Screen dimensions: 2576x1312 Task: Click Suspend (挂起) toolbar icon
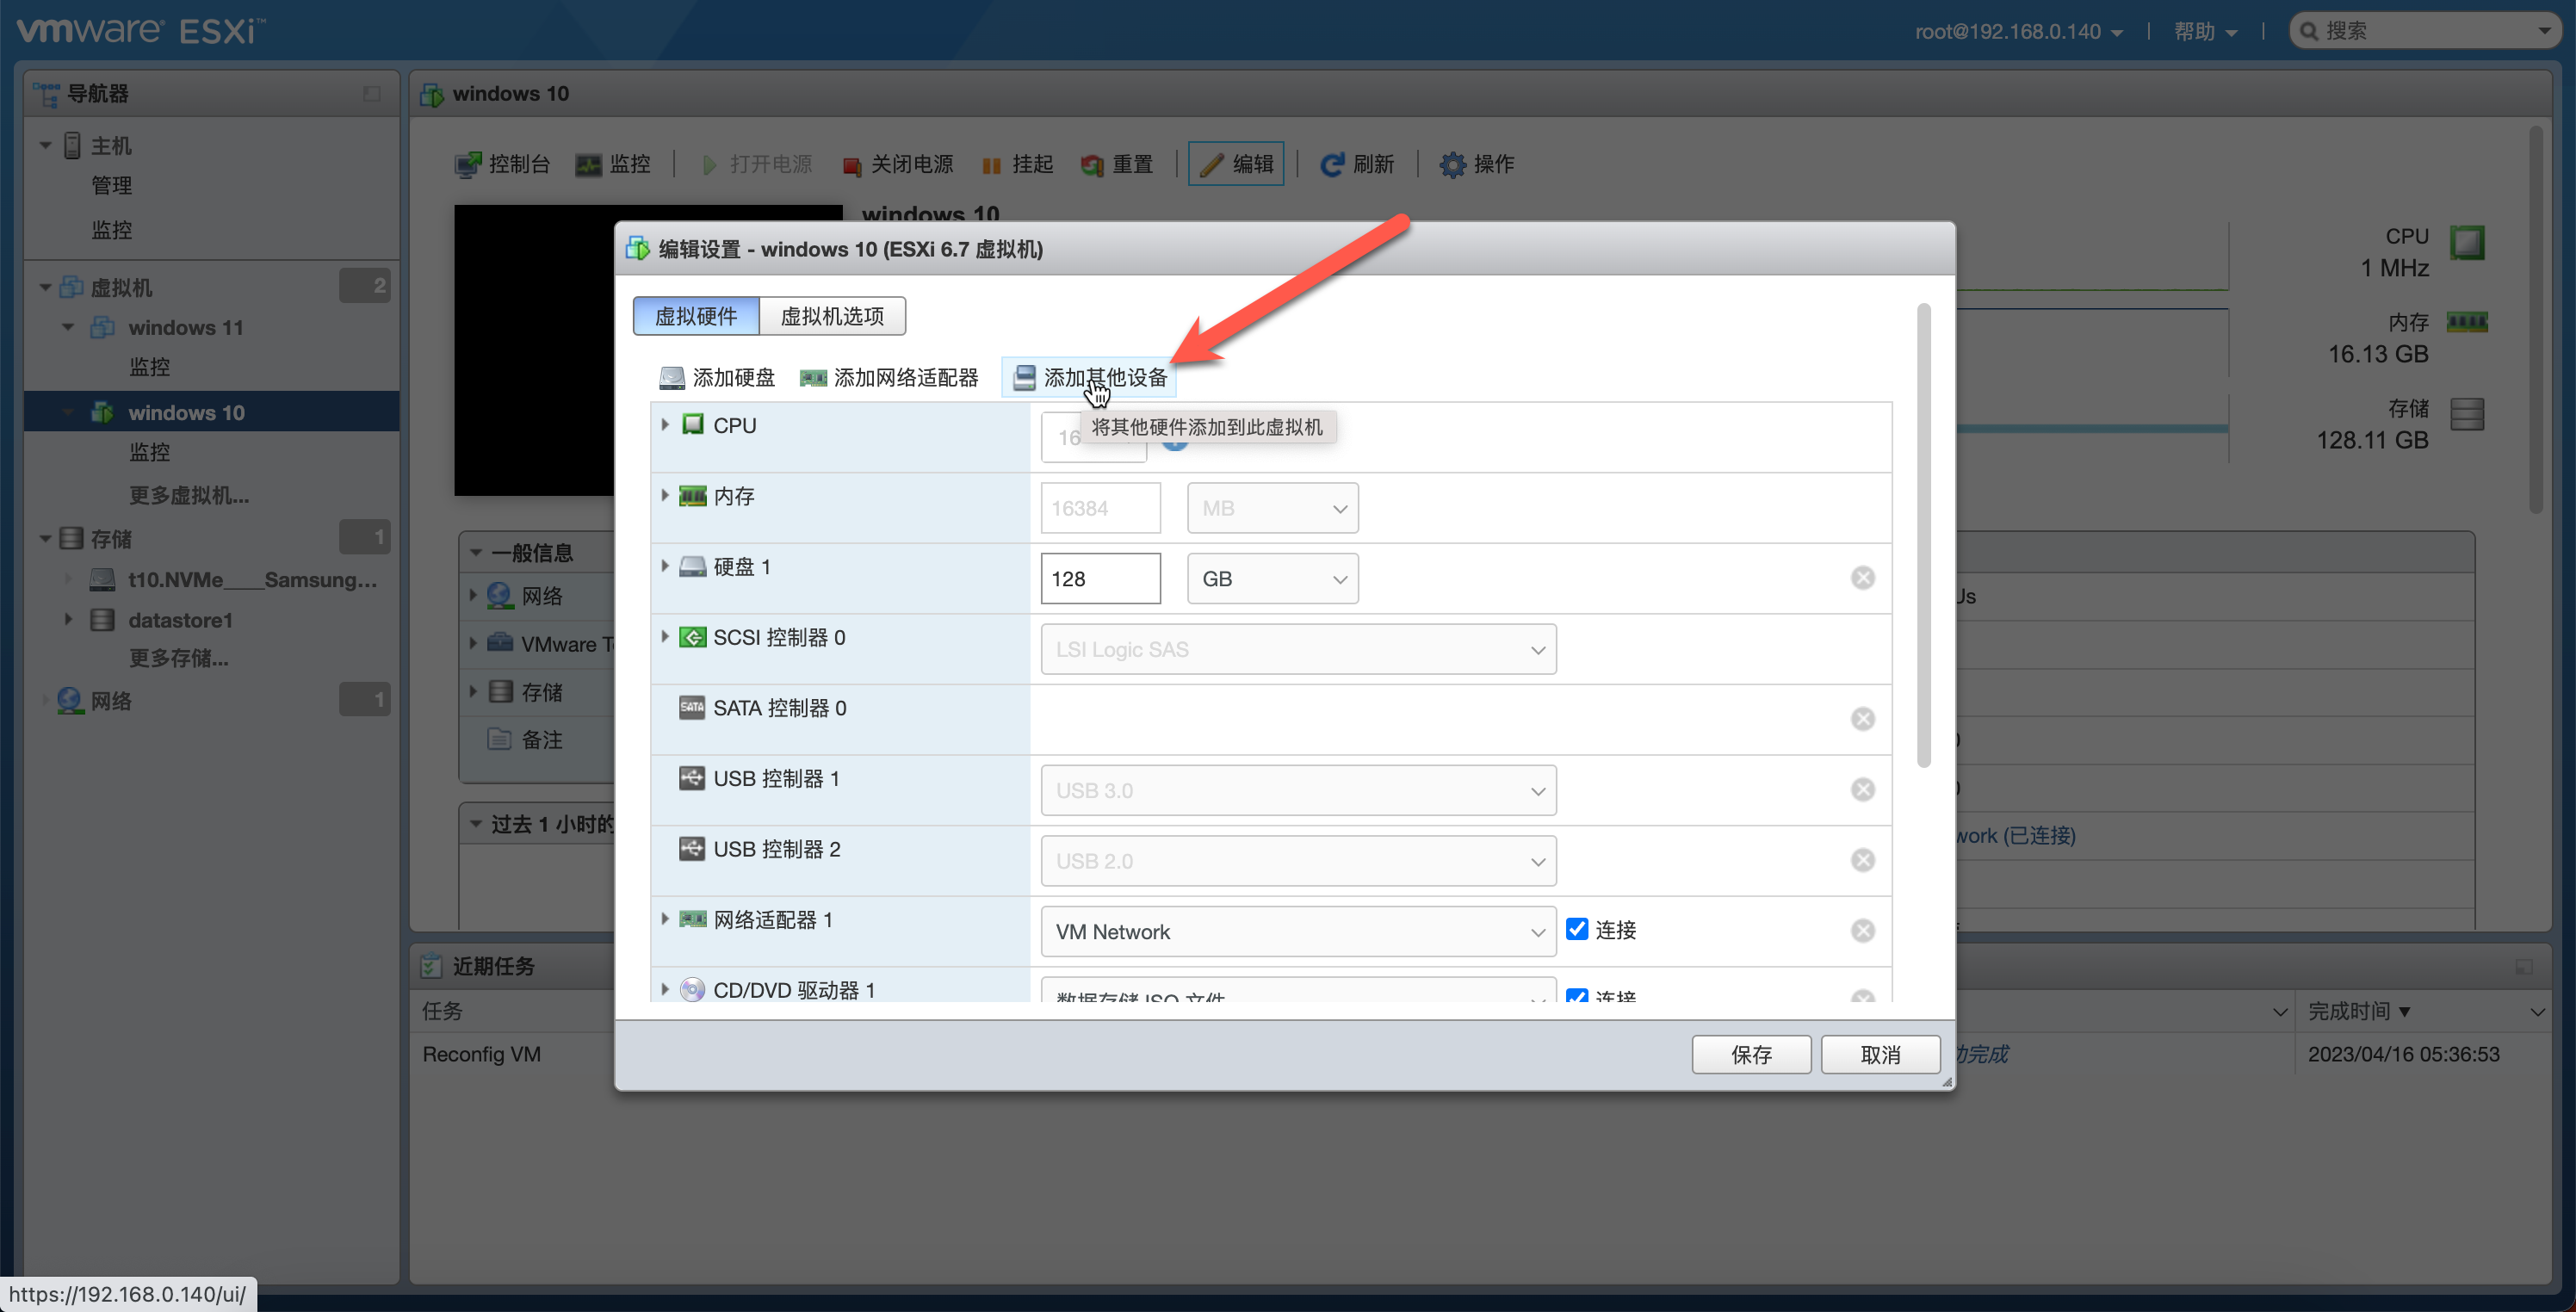[x=990, y=165]
